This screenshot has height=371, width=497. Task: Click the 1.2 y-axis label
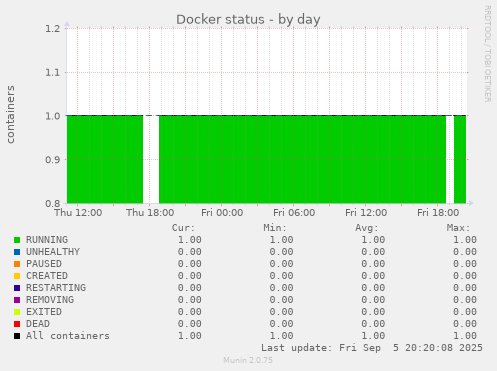click(53, 29)
